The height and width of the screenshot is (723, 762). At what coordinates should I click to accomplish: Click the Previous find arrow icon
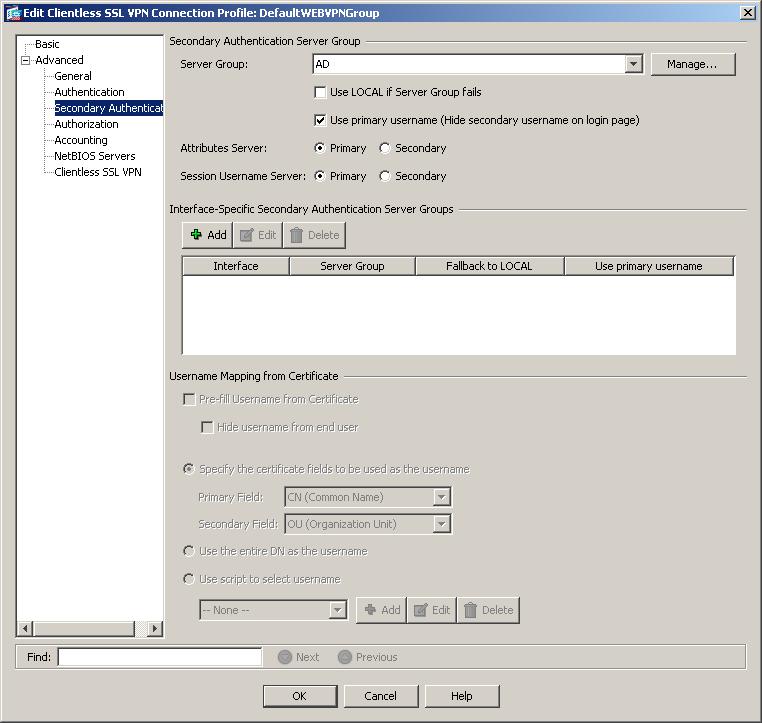pyautogui.click(x=345, y=657)
